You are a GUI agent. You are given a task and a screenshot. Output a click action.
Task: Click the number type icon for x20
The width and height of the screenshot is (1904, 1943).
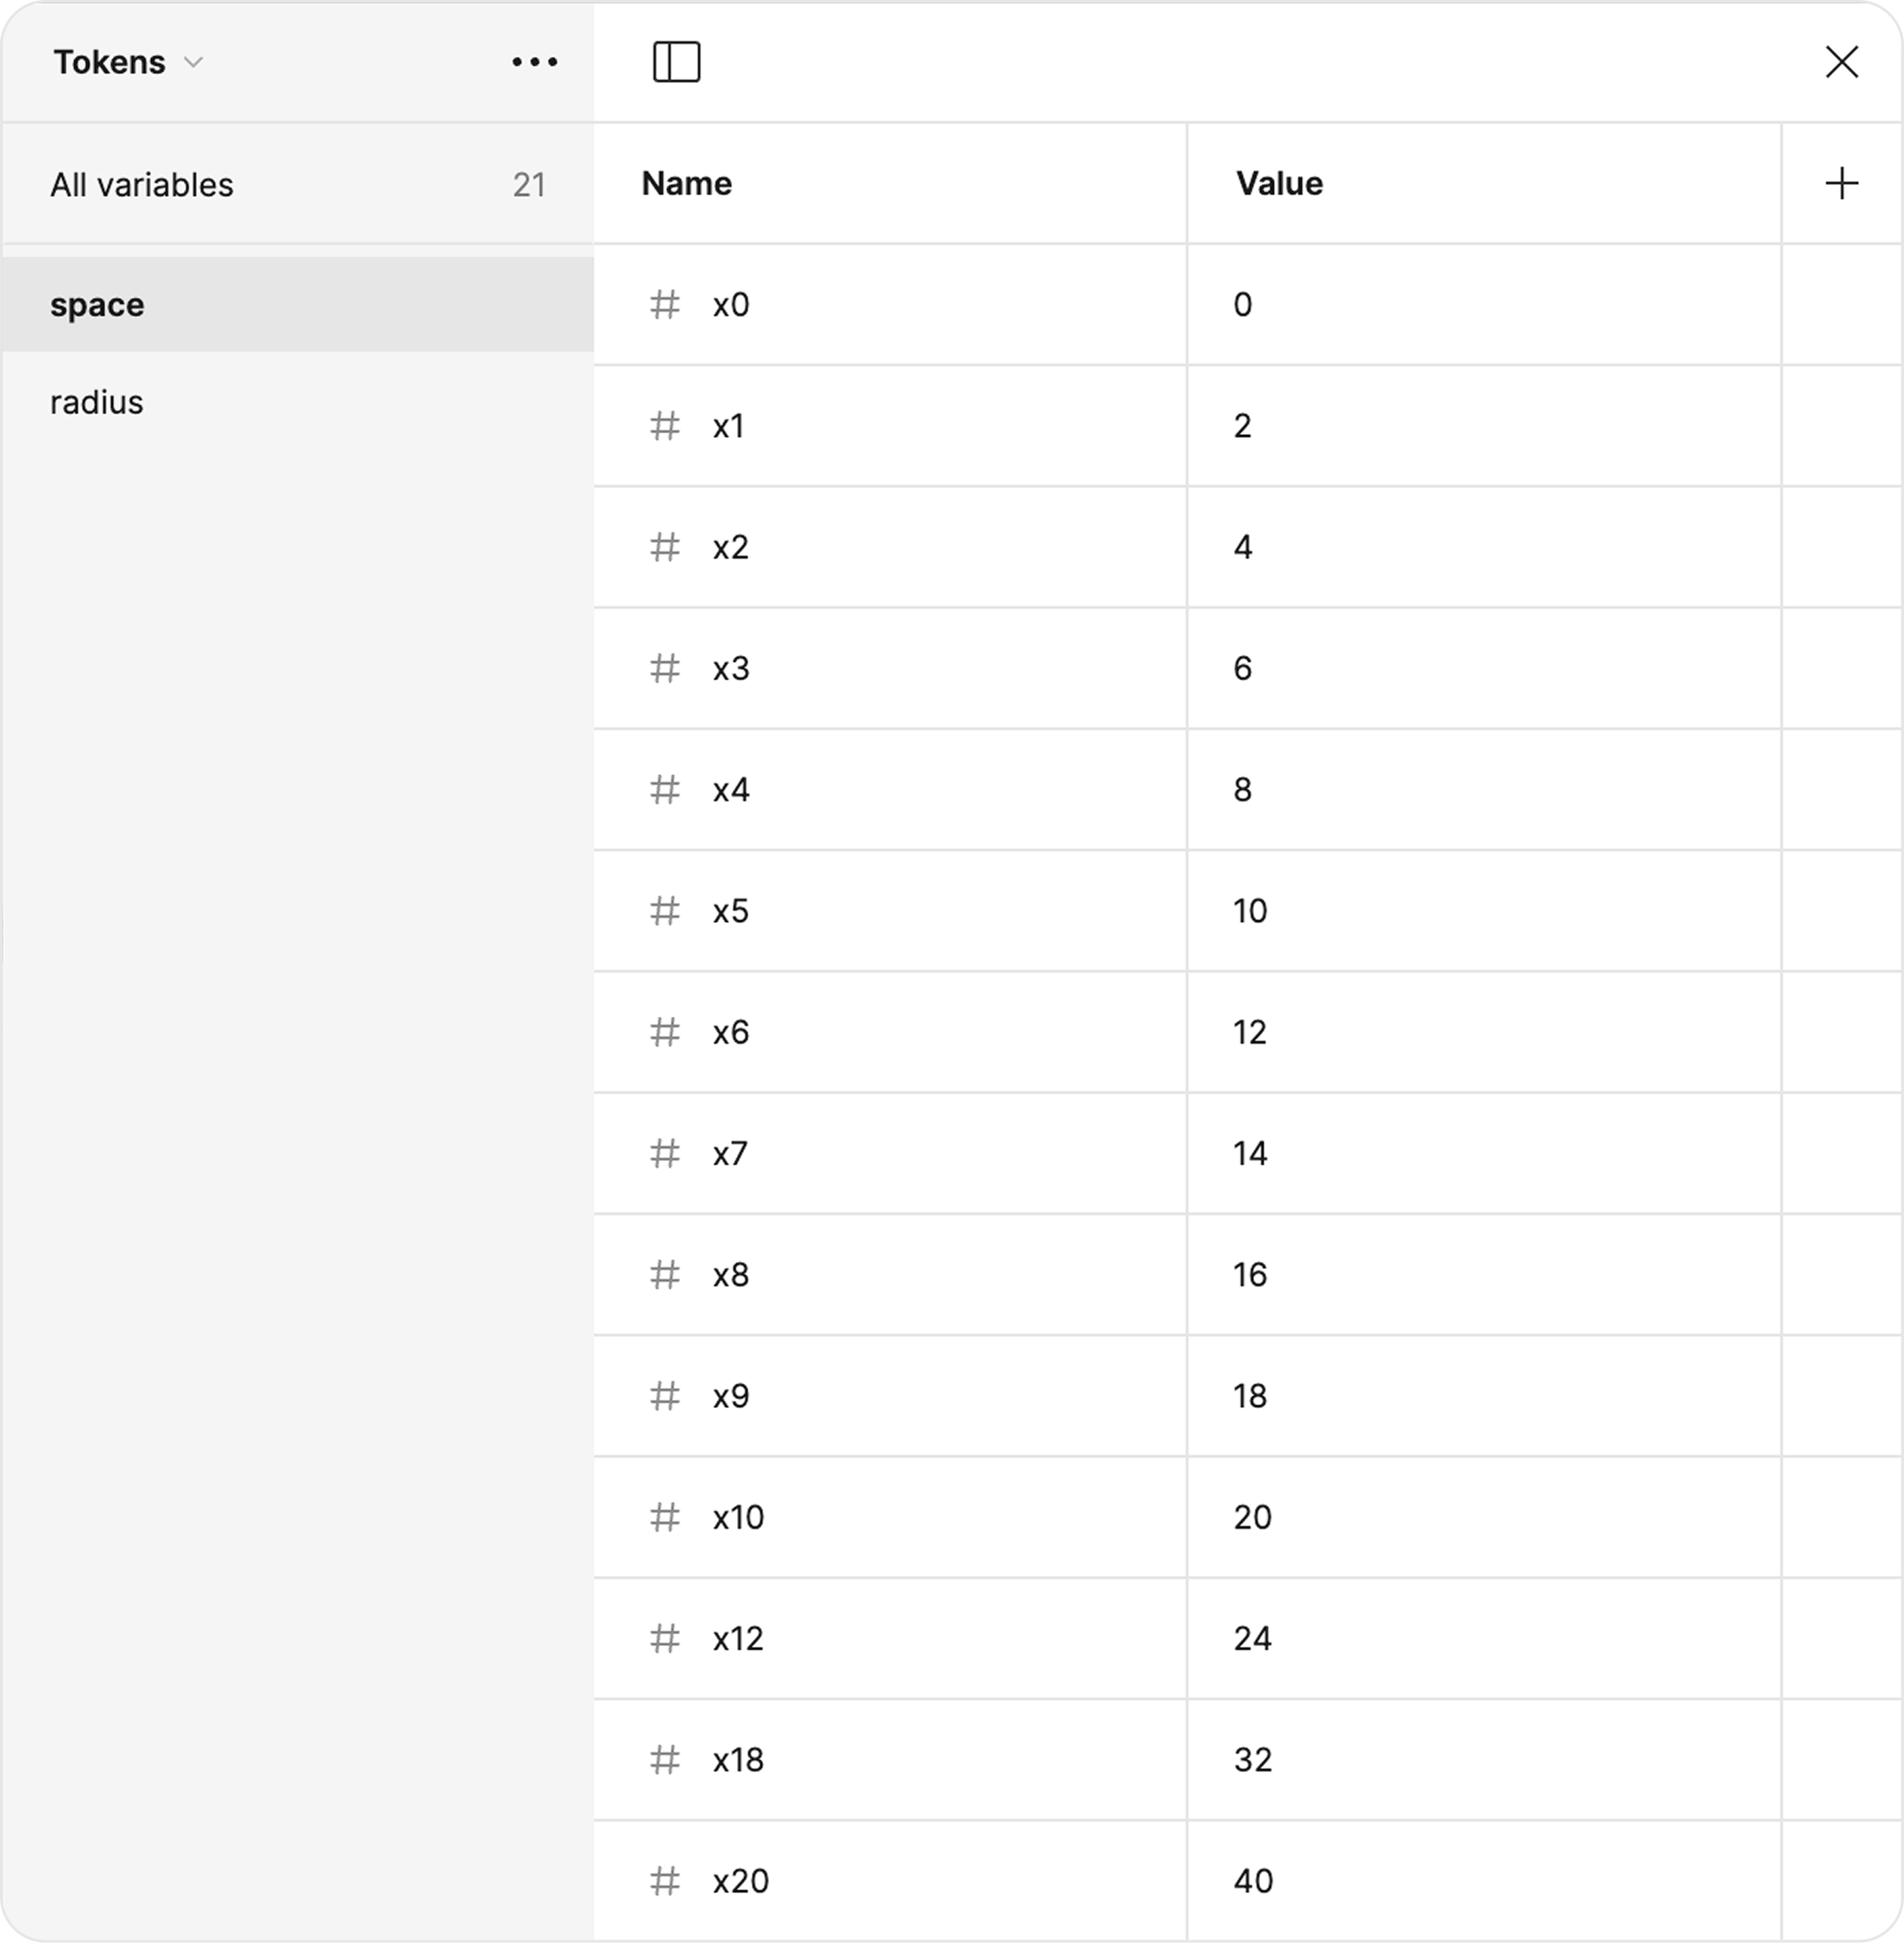point(665,1881)
